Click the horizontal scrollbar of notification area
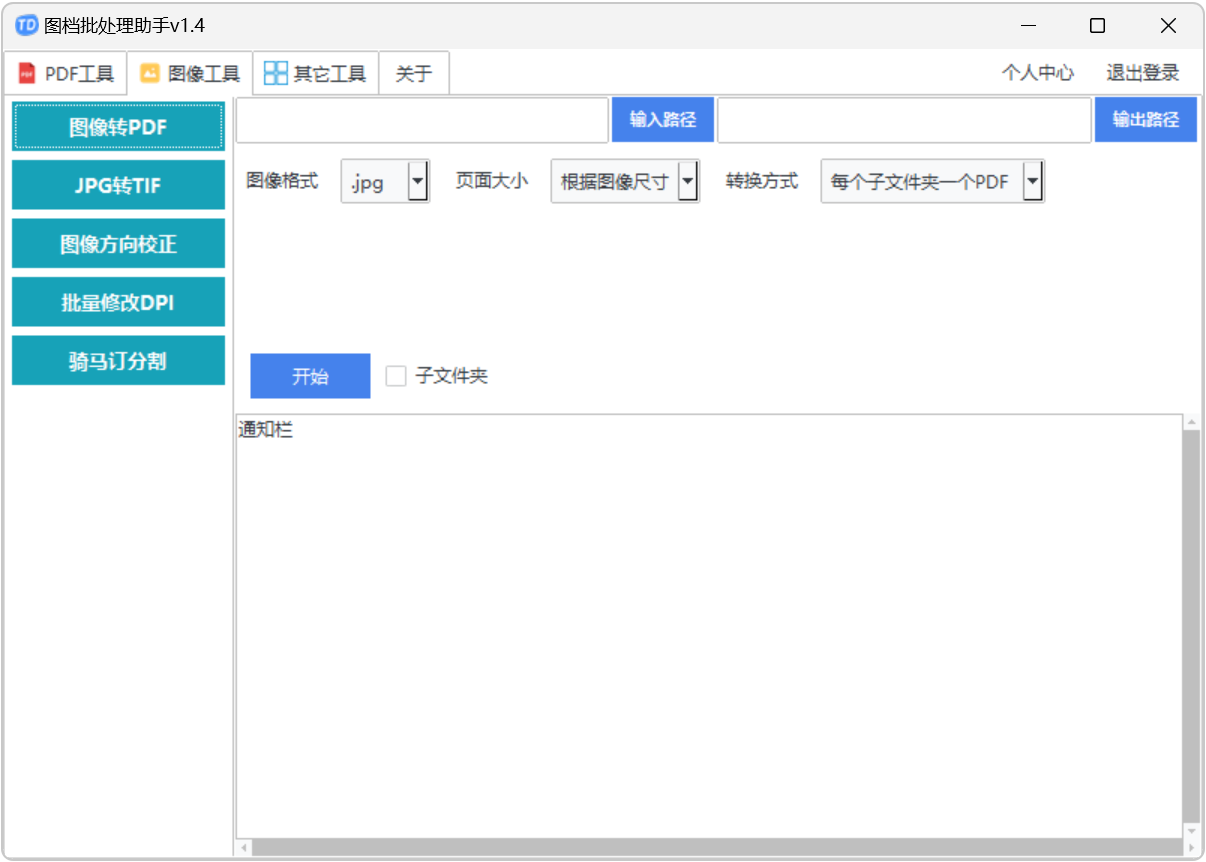 click(716, 848)
